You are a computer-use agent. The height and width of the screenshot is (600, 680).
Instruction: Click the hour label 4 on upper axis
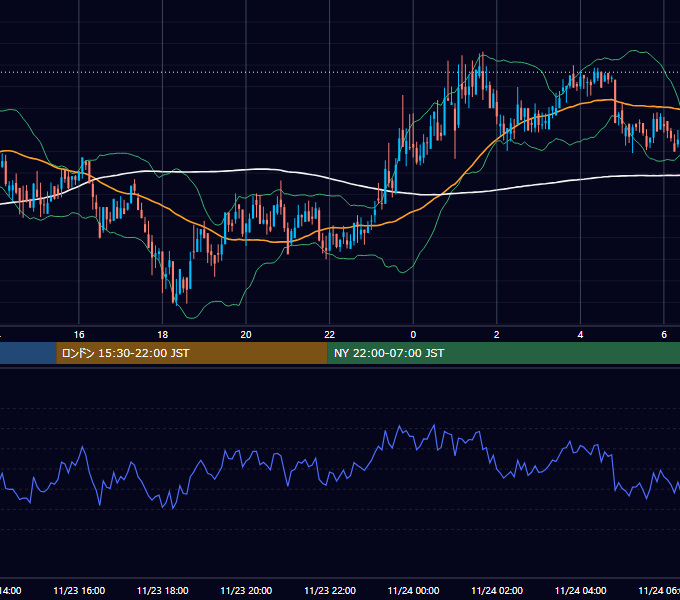[x=580, y=335]
